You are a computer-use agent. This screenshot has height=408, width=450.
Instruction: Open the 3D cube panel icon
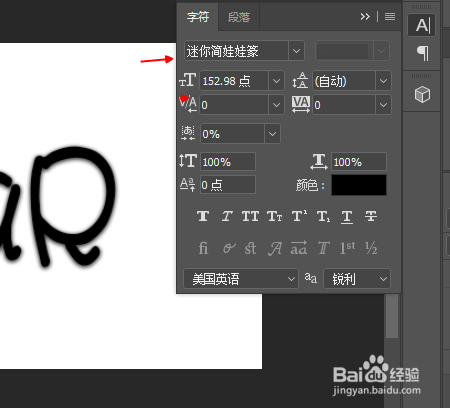tap(422, 94)
